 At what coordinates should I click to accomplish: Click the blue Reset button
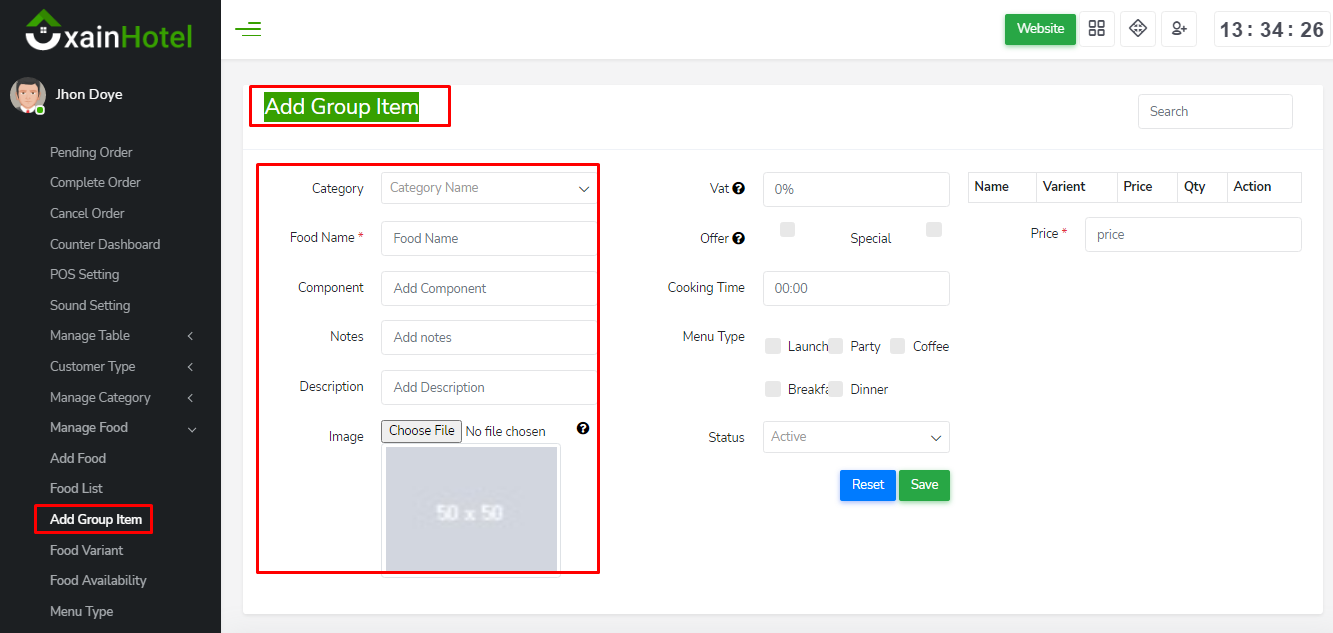(x=867, y=485)
